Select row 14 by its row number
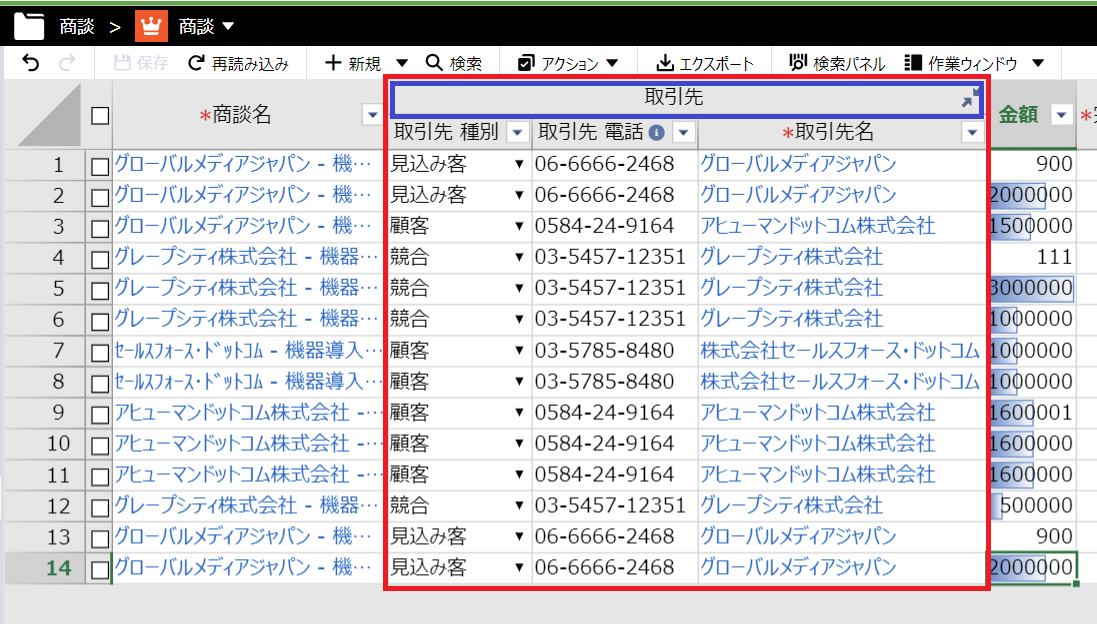The height and width of the screenshot is (624, 1097). [45, 568]
